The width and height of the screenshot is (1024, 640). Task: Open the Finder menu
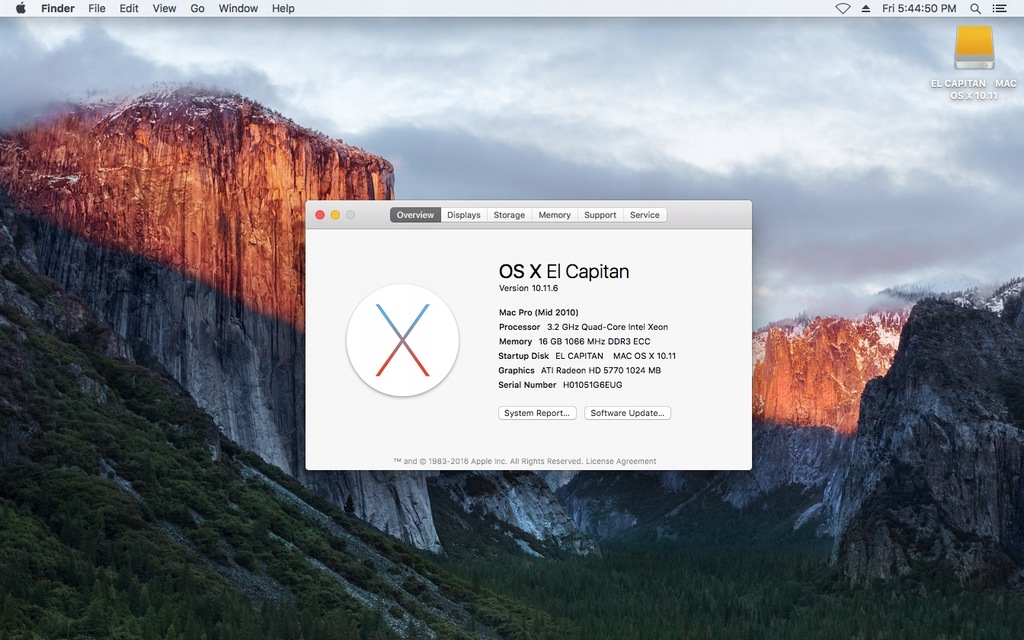tap(58, 8)
